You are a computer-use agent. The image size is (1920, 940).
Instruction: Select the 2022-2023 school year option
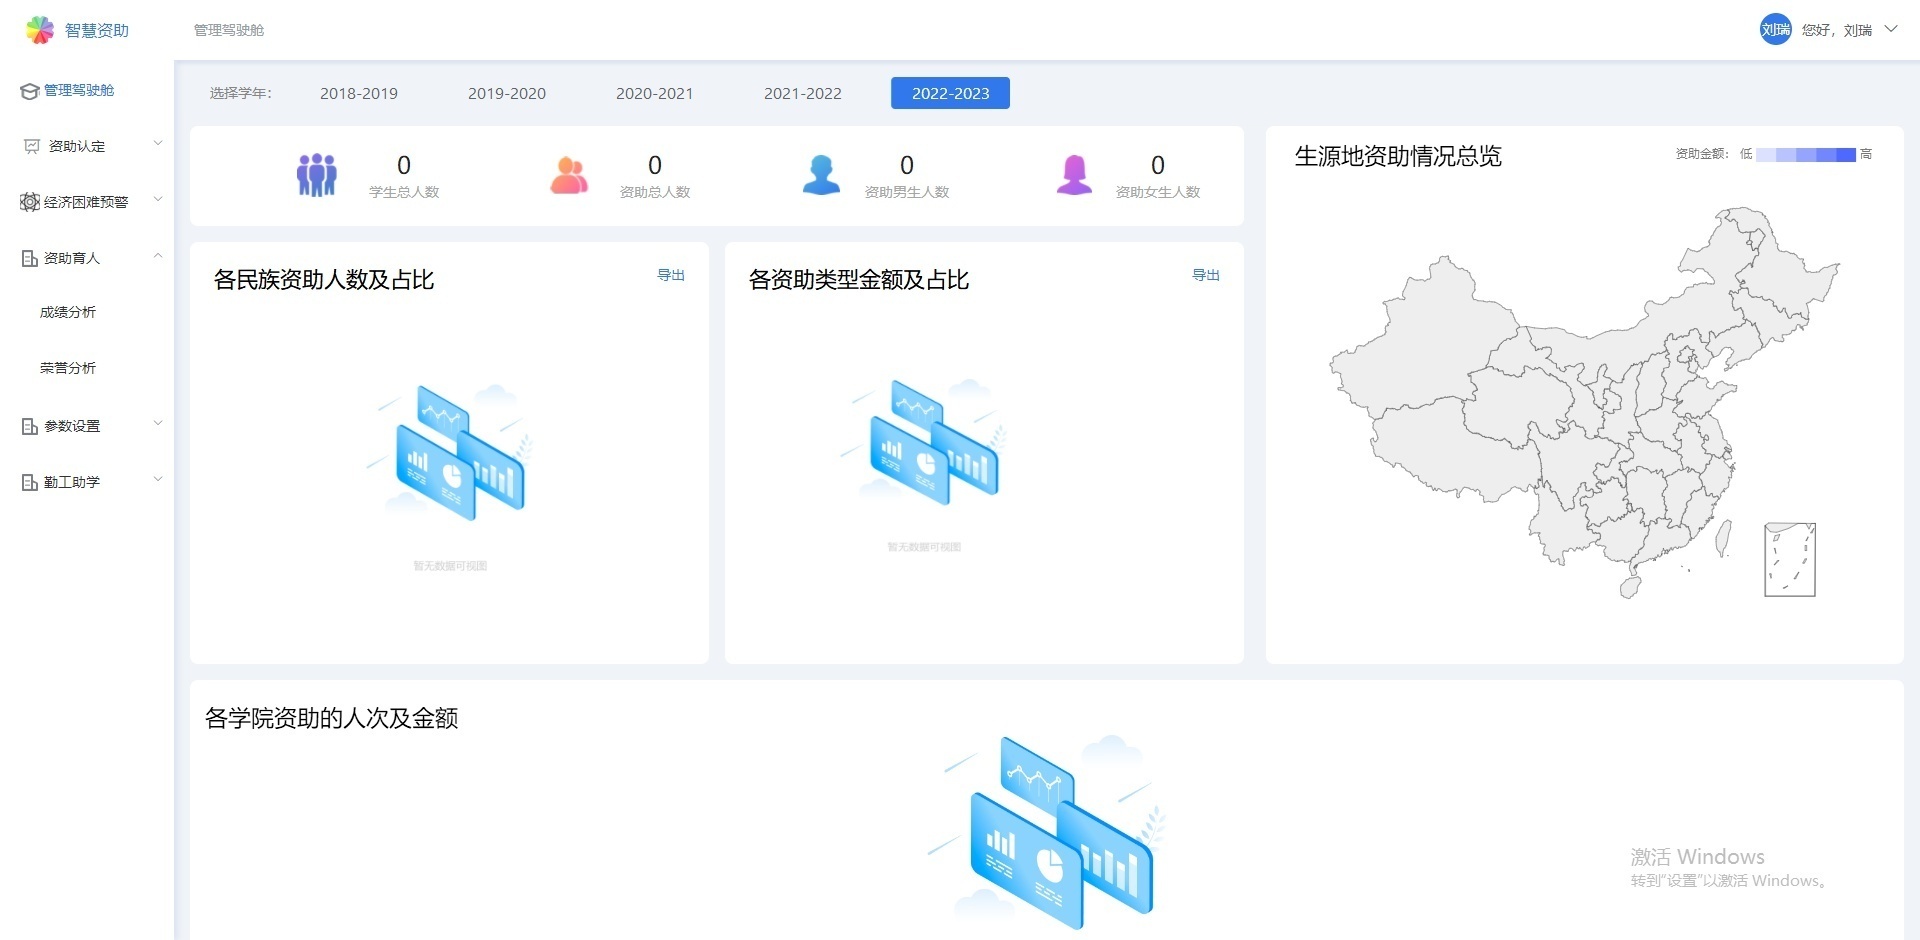coord(950,93)
